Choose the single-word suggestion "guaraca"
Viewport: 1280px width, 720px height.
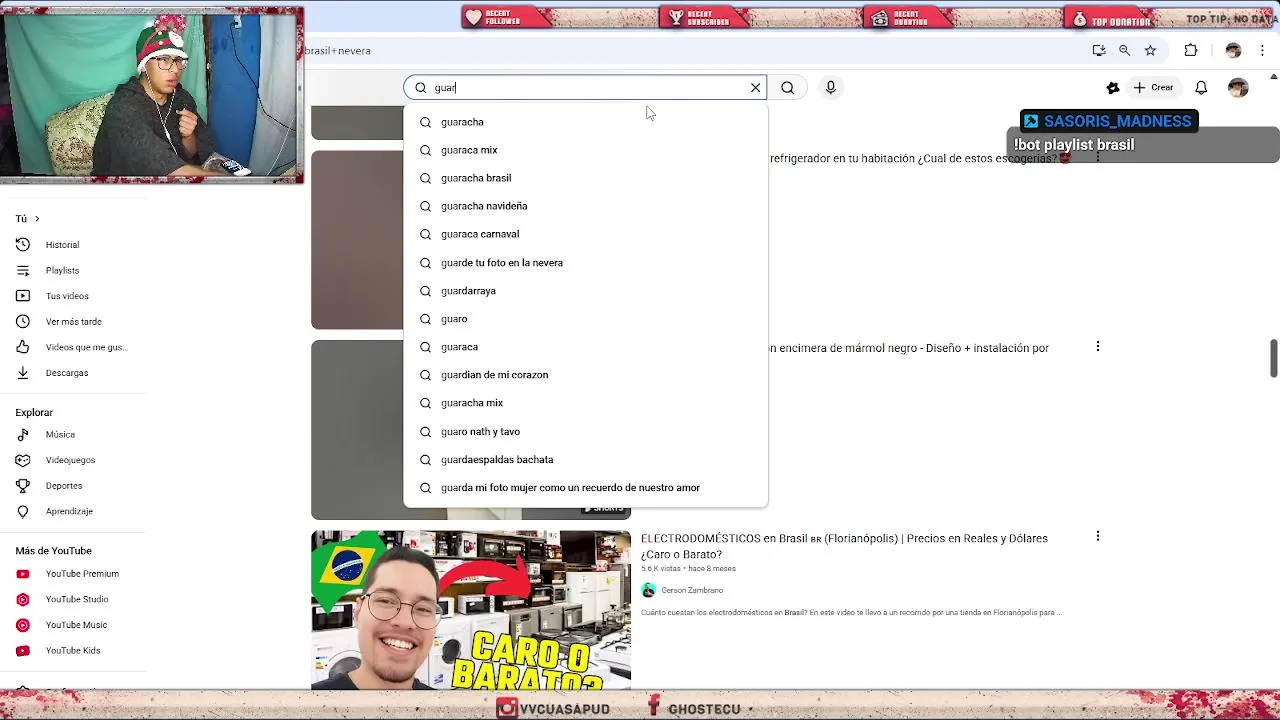pyautogui.click(x=585, y=347)
